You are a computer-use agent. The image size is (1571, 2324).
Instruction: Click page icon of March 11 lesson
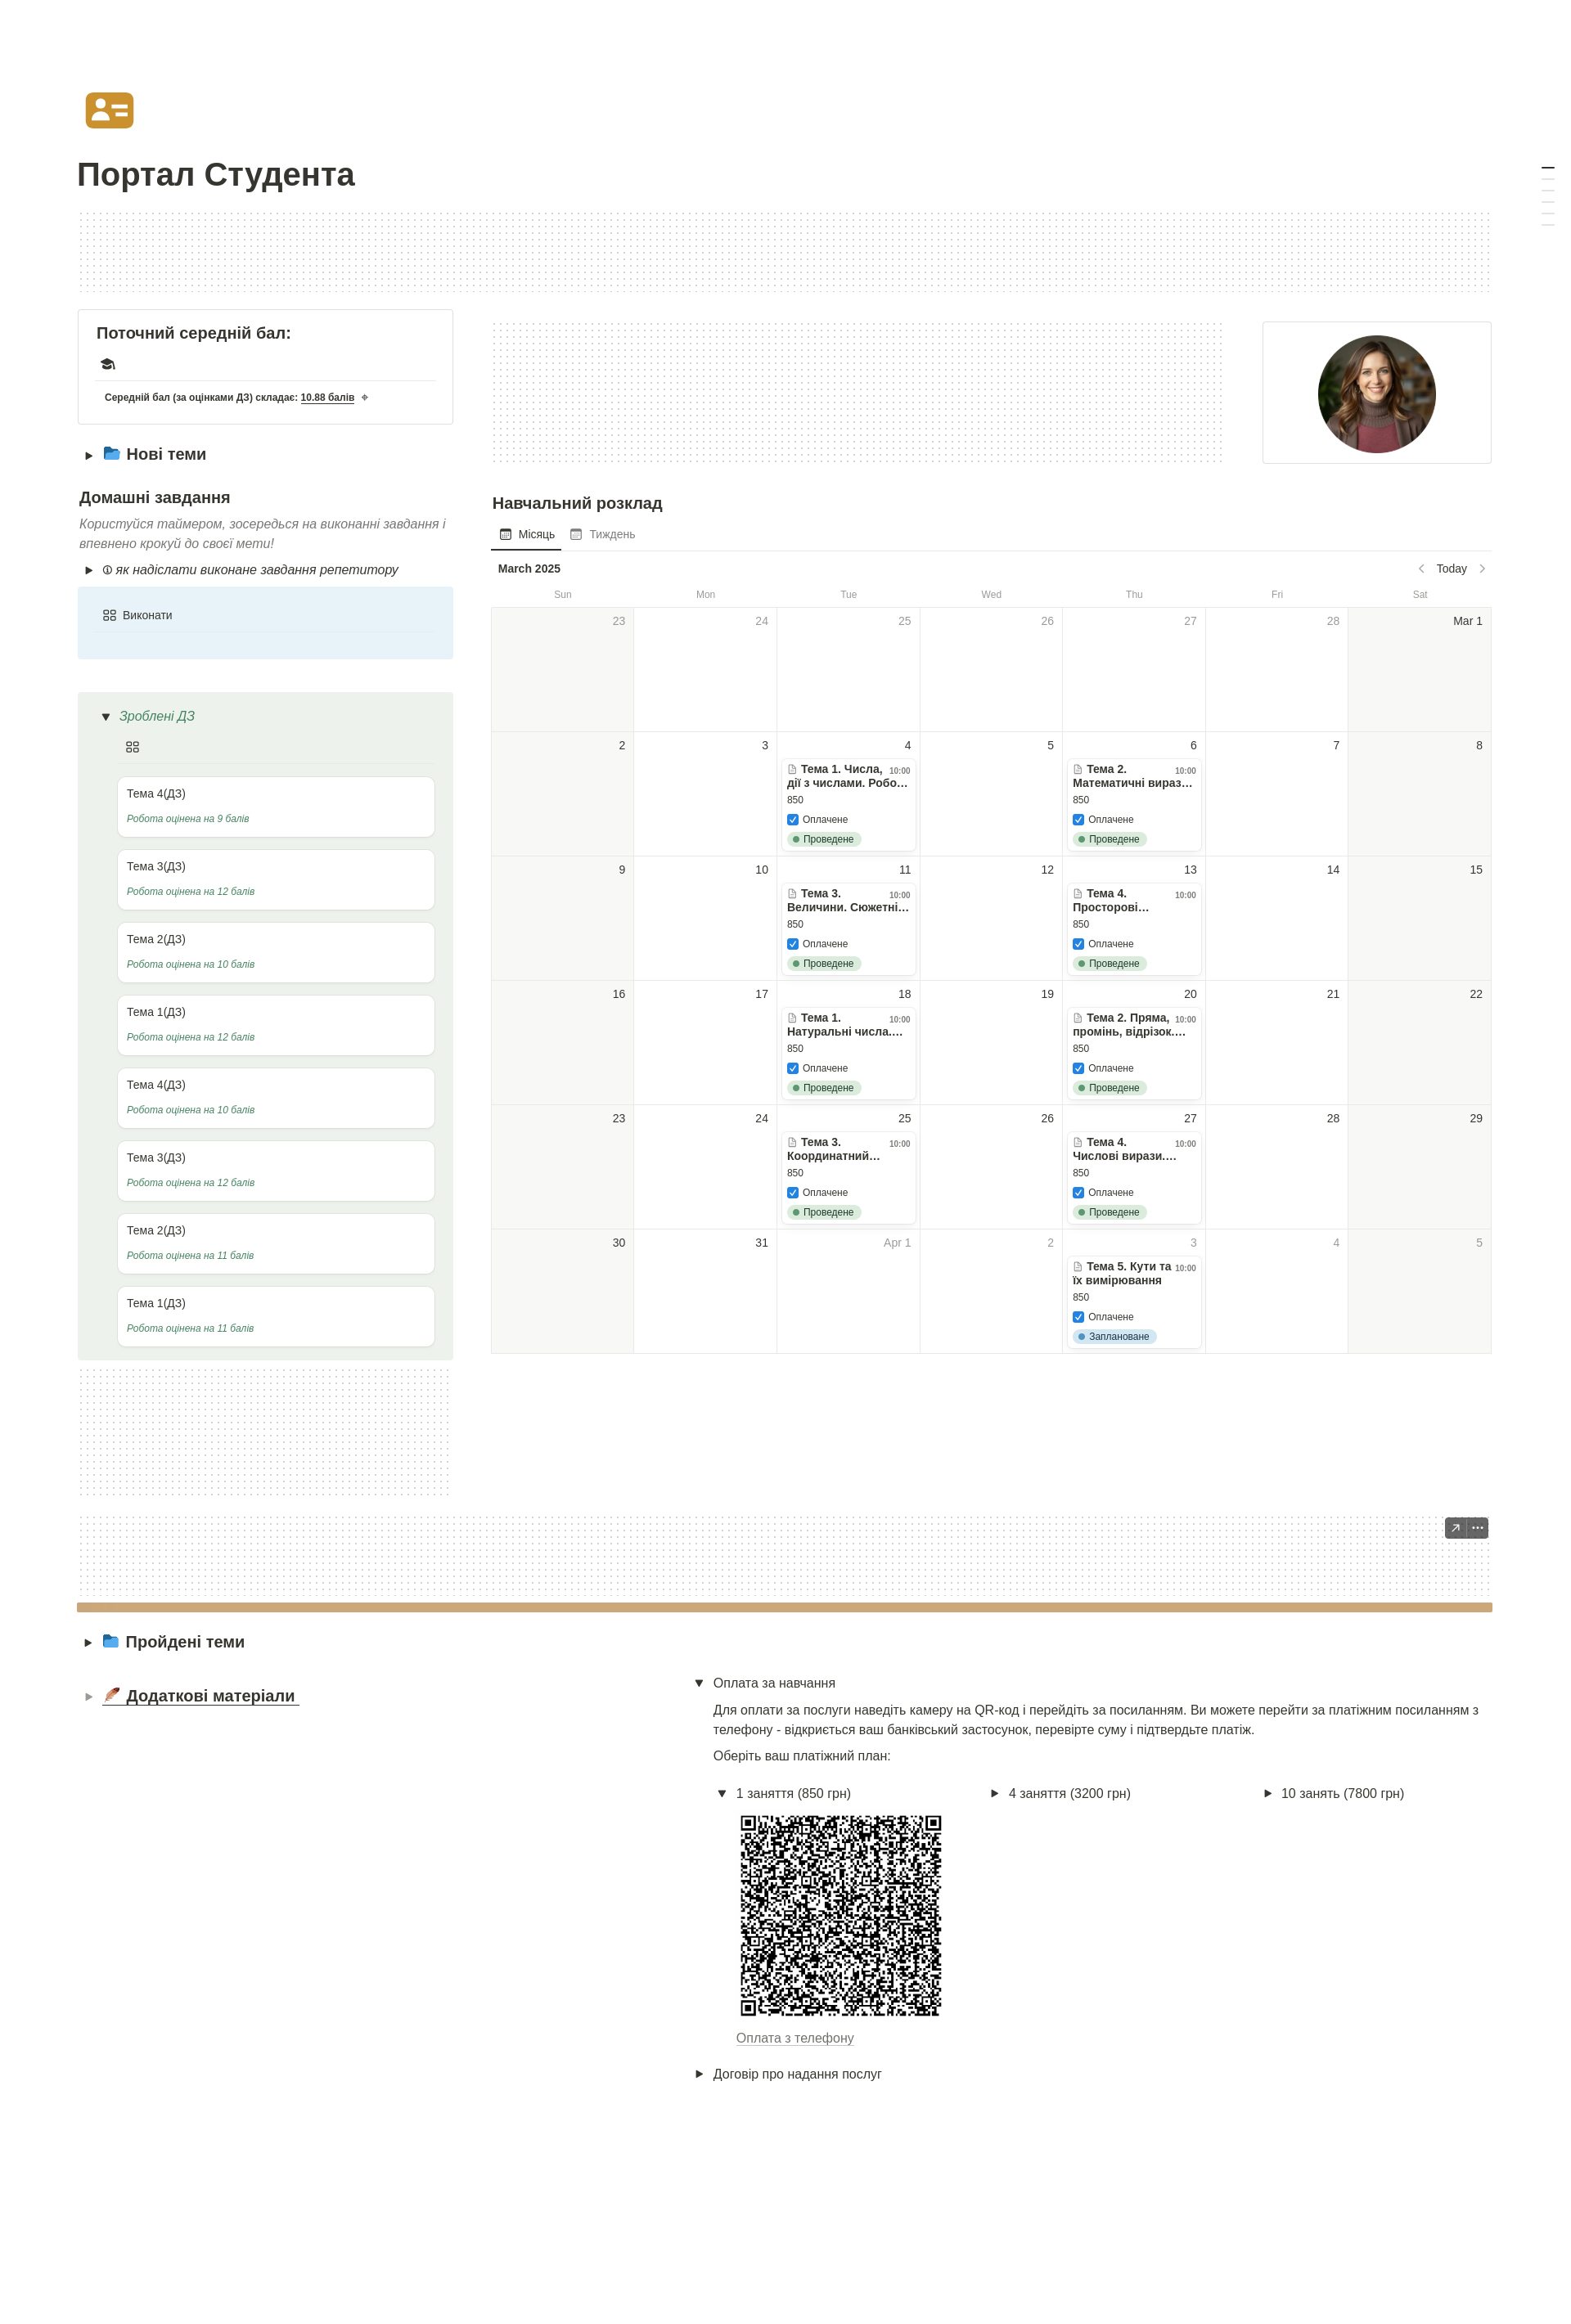click(x=792, y=893)
